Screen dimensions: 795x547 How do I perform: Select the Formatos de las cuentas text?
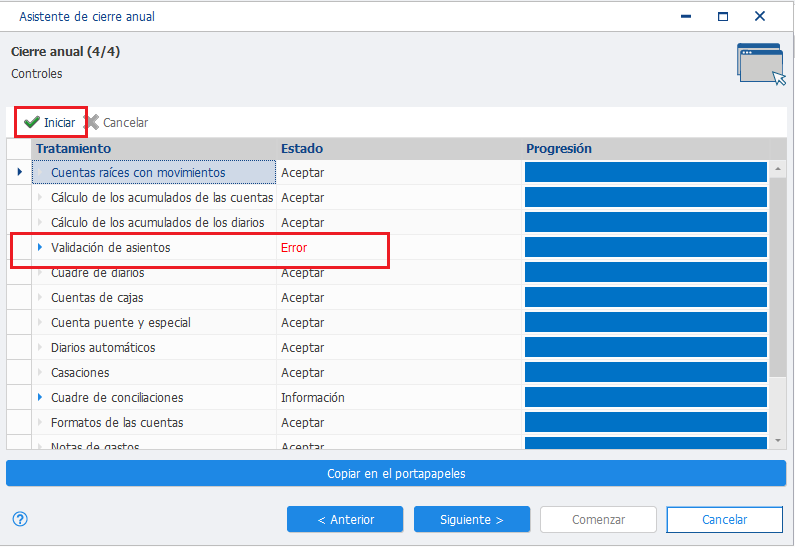117,422
